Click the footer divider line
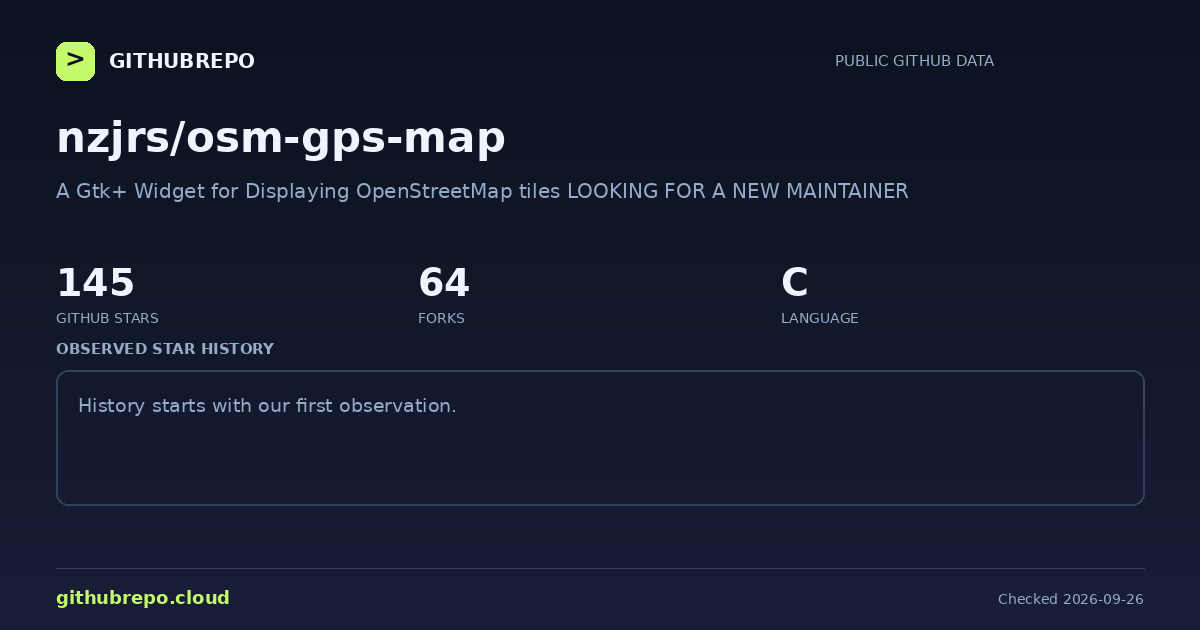Screen dimensions: 1200x630 pyautogui.click(x=600, y=569)
